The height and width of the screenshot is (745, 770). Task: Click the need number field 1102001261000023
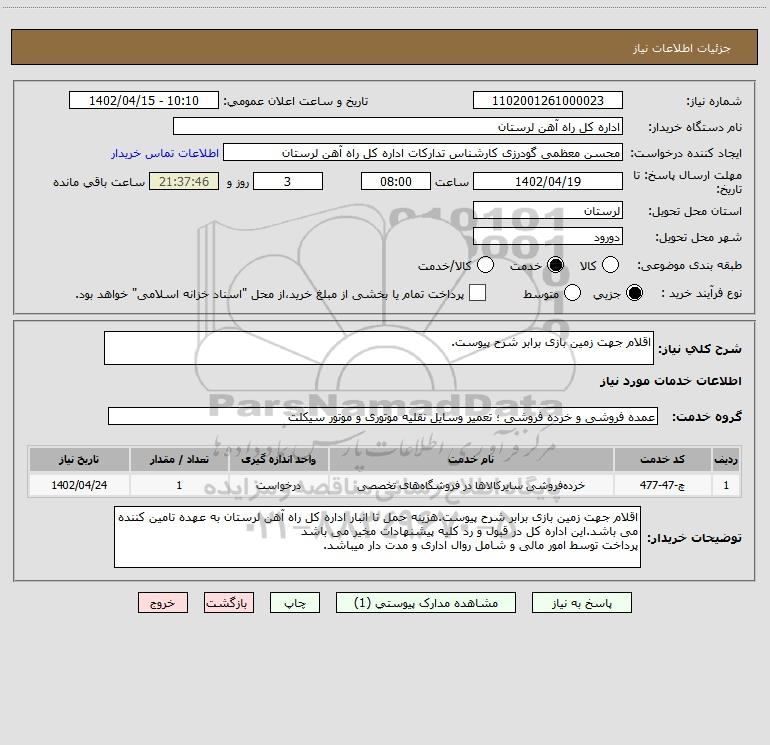(548, 100)
